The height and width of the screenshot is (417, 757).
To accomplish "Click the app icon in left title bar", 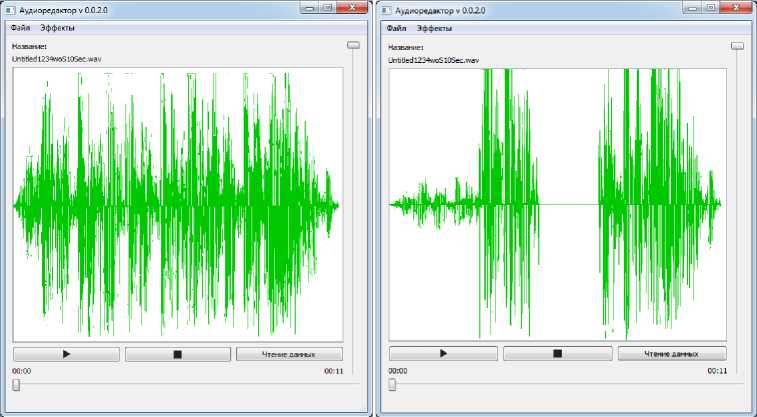I will pyautogui.click(x=11, y=8).
